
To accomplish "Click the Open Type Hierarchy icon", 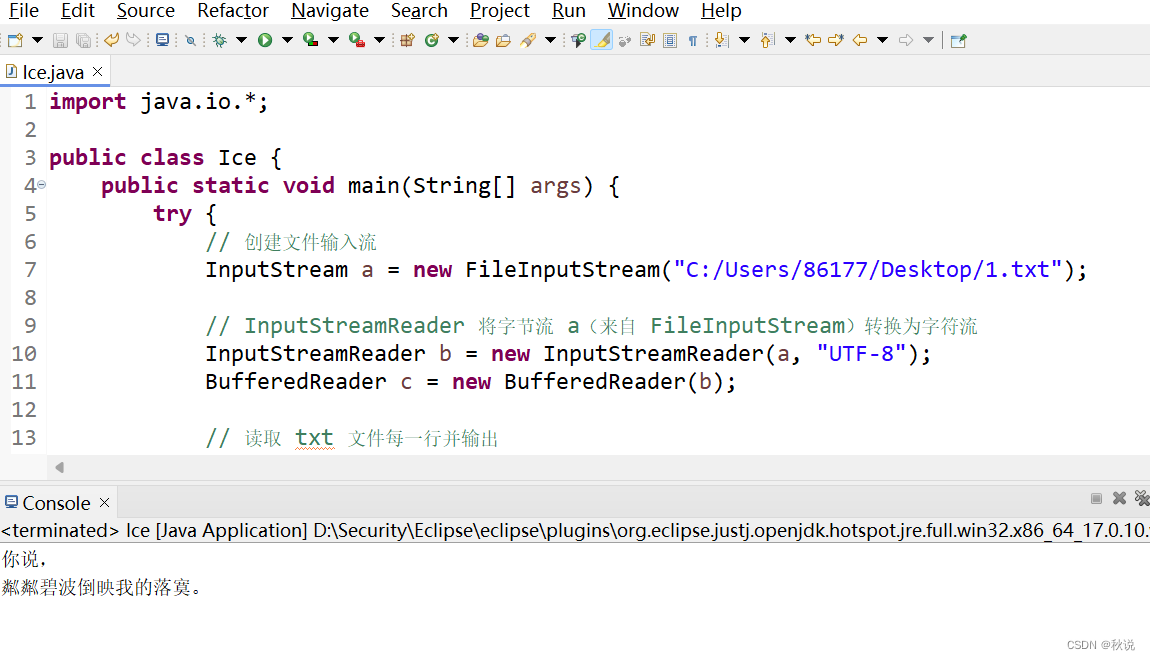I will tap(579, 40).
